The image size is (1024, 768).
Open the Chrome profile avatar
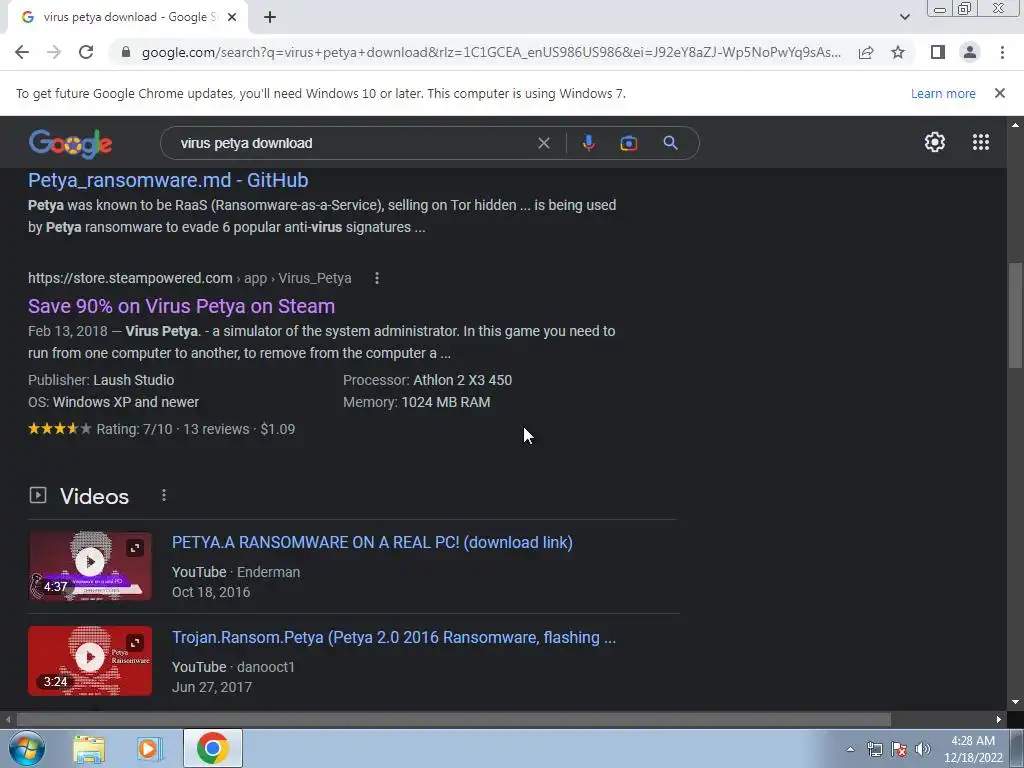pos(970,52)
